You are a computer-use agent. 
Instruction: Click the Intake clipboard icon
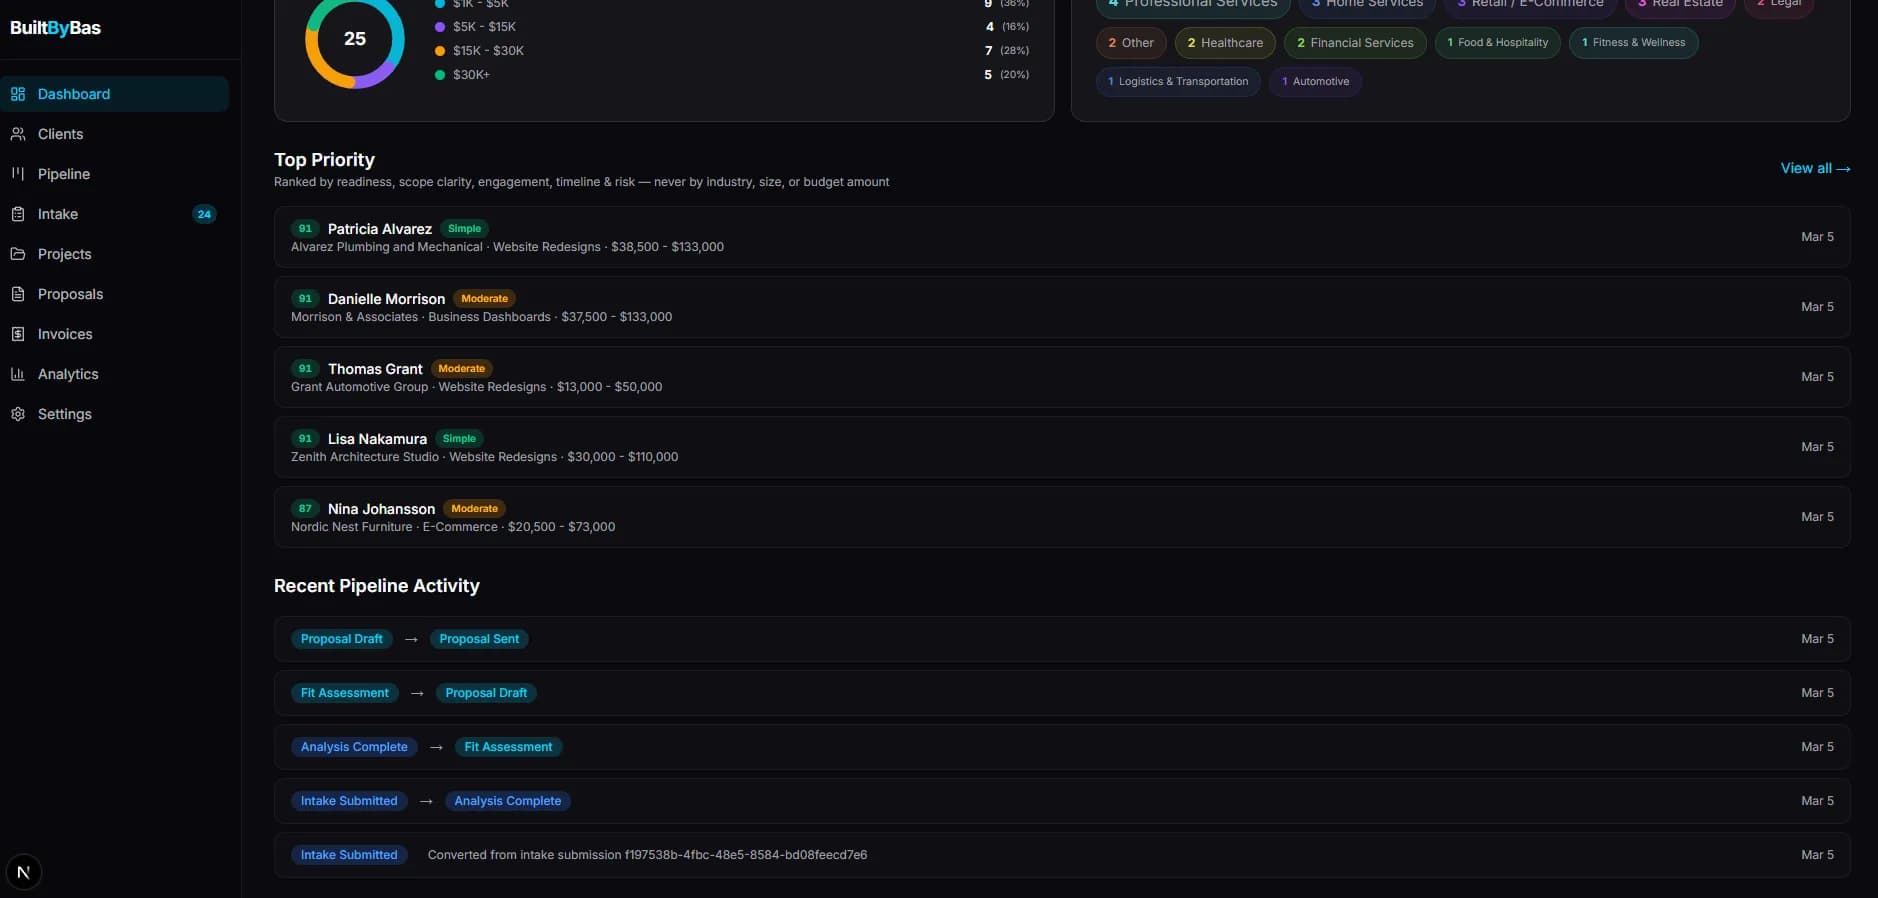[18, 214]
